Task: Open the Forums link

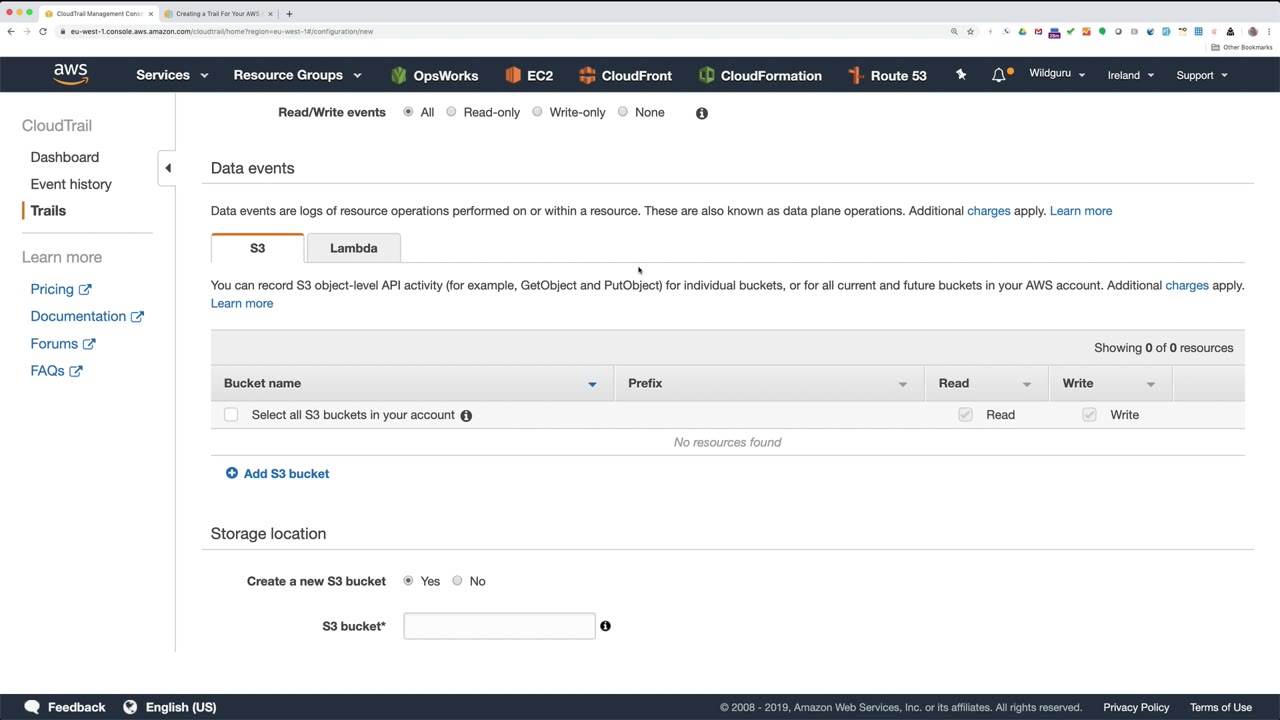Action: pos(63,344)
